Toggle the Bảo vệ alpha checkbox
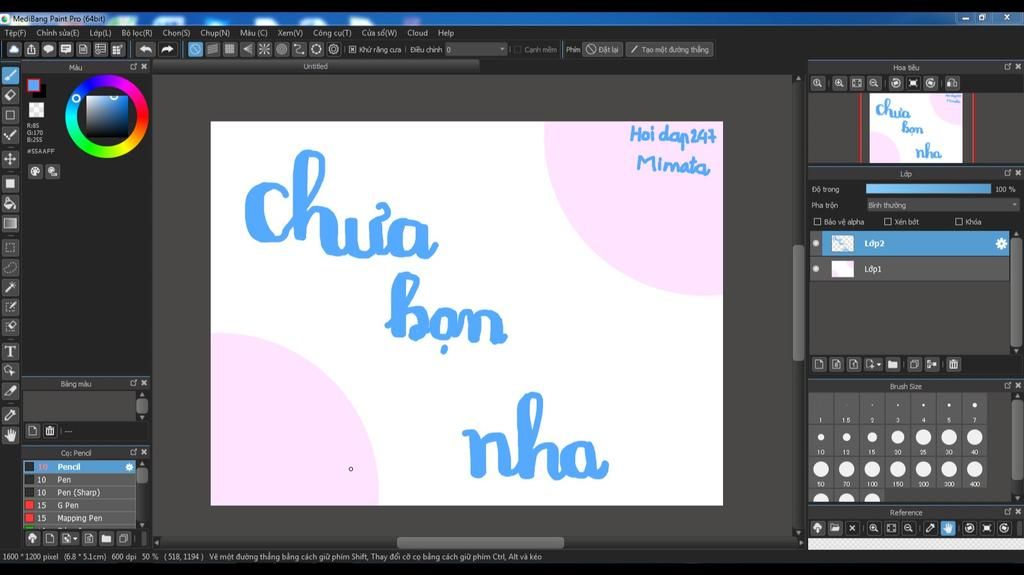The width and height of the screenshot is (1024, 575). tap(817, 222)
